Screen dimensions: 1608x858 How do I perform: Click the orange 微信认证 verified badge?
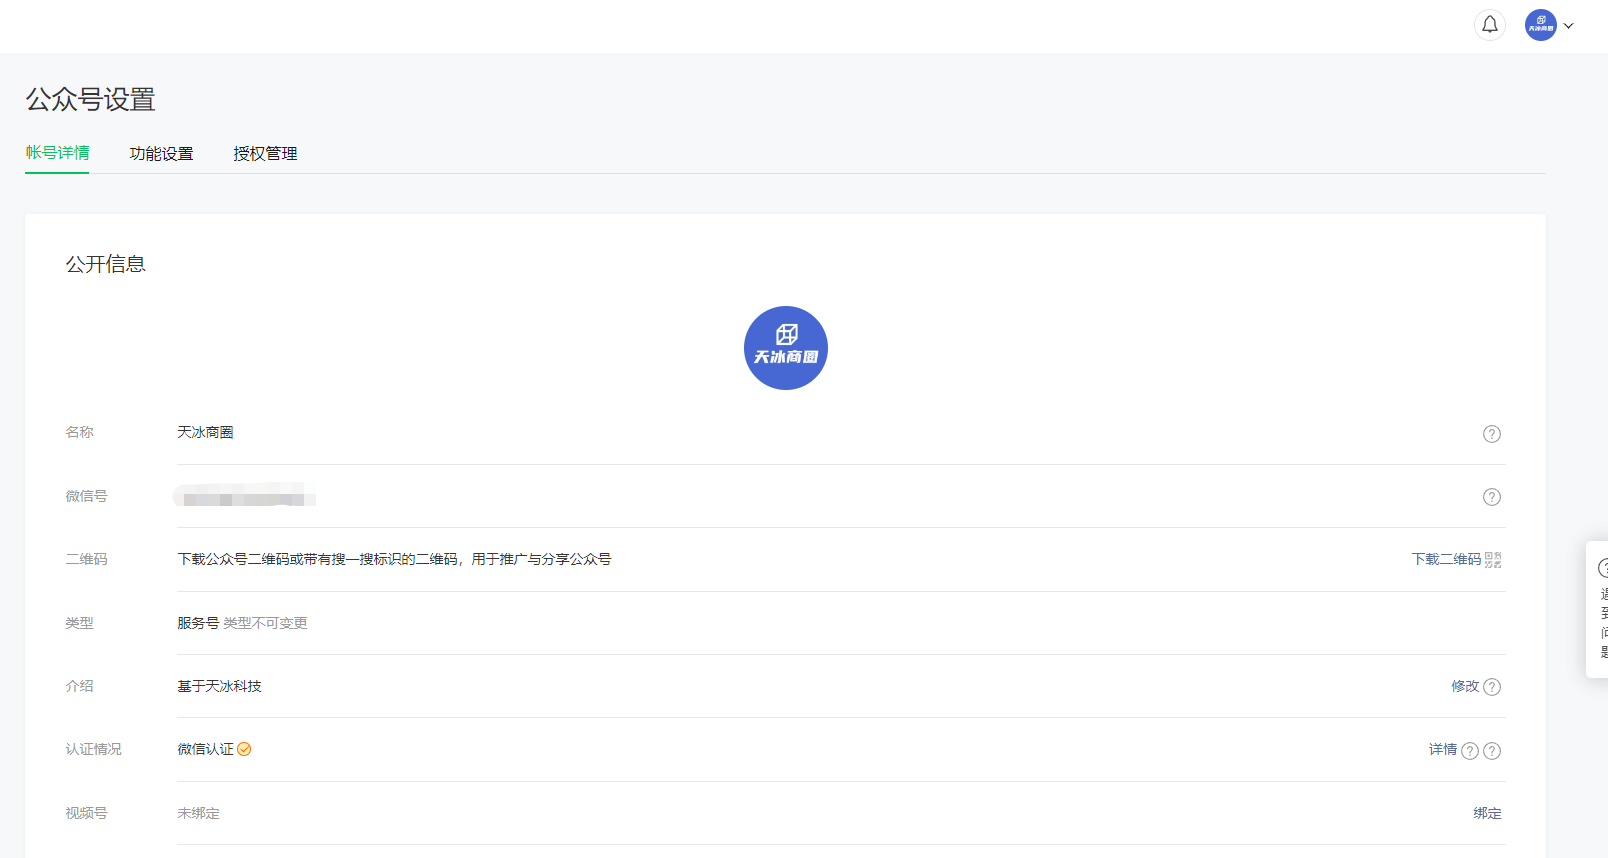[244, 749]
